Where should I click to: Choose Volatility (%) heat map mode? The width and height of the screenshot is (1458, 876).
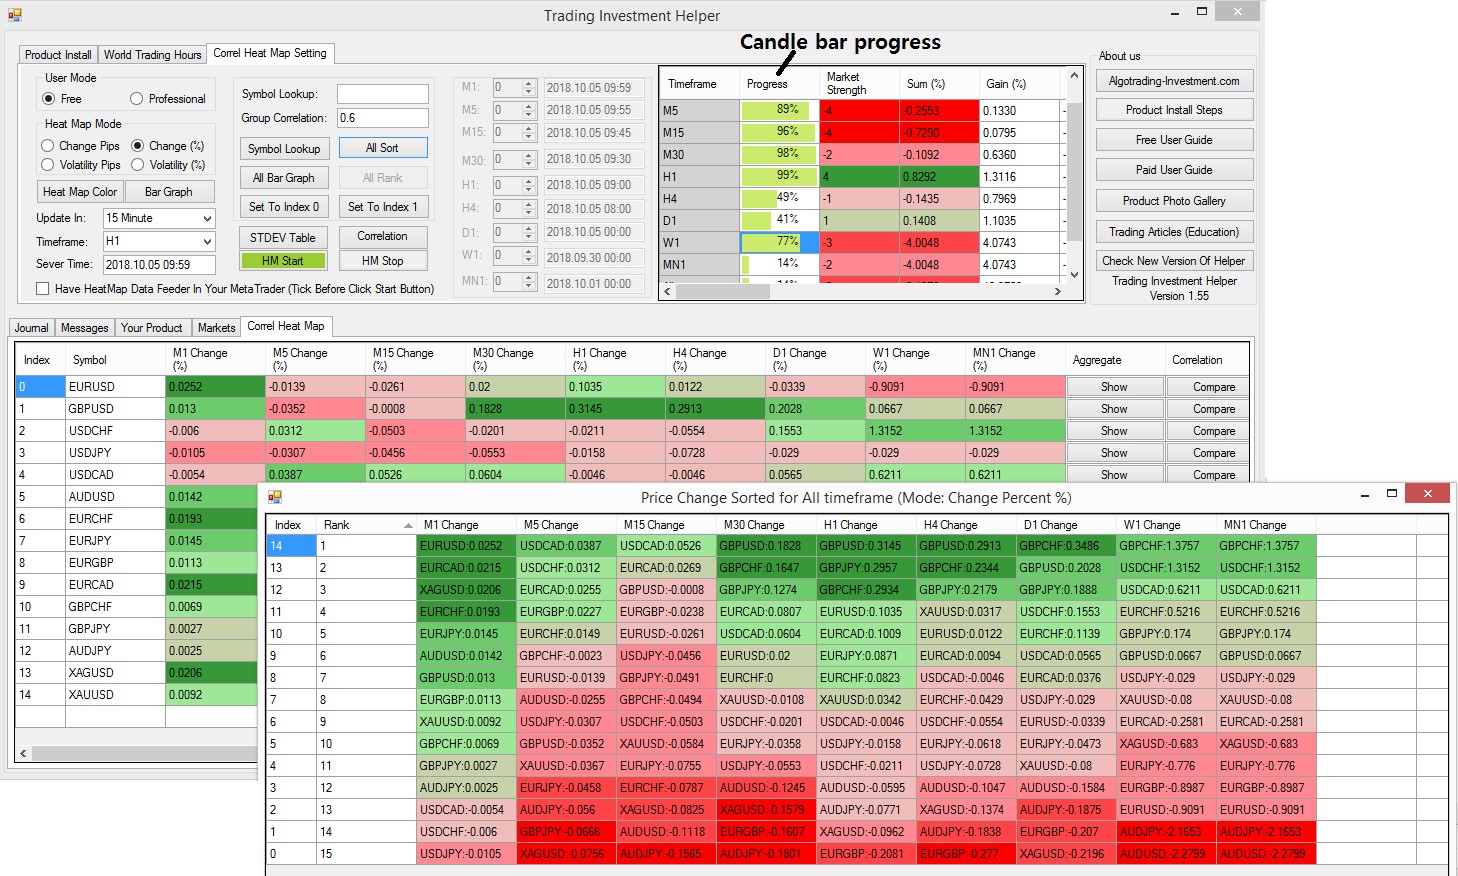point(138,165)
